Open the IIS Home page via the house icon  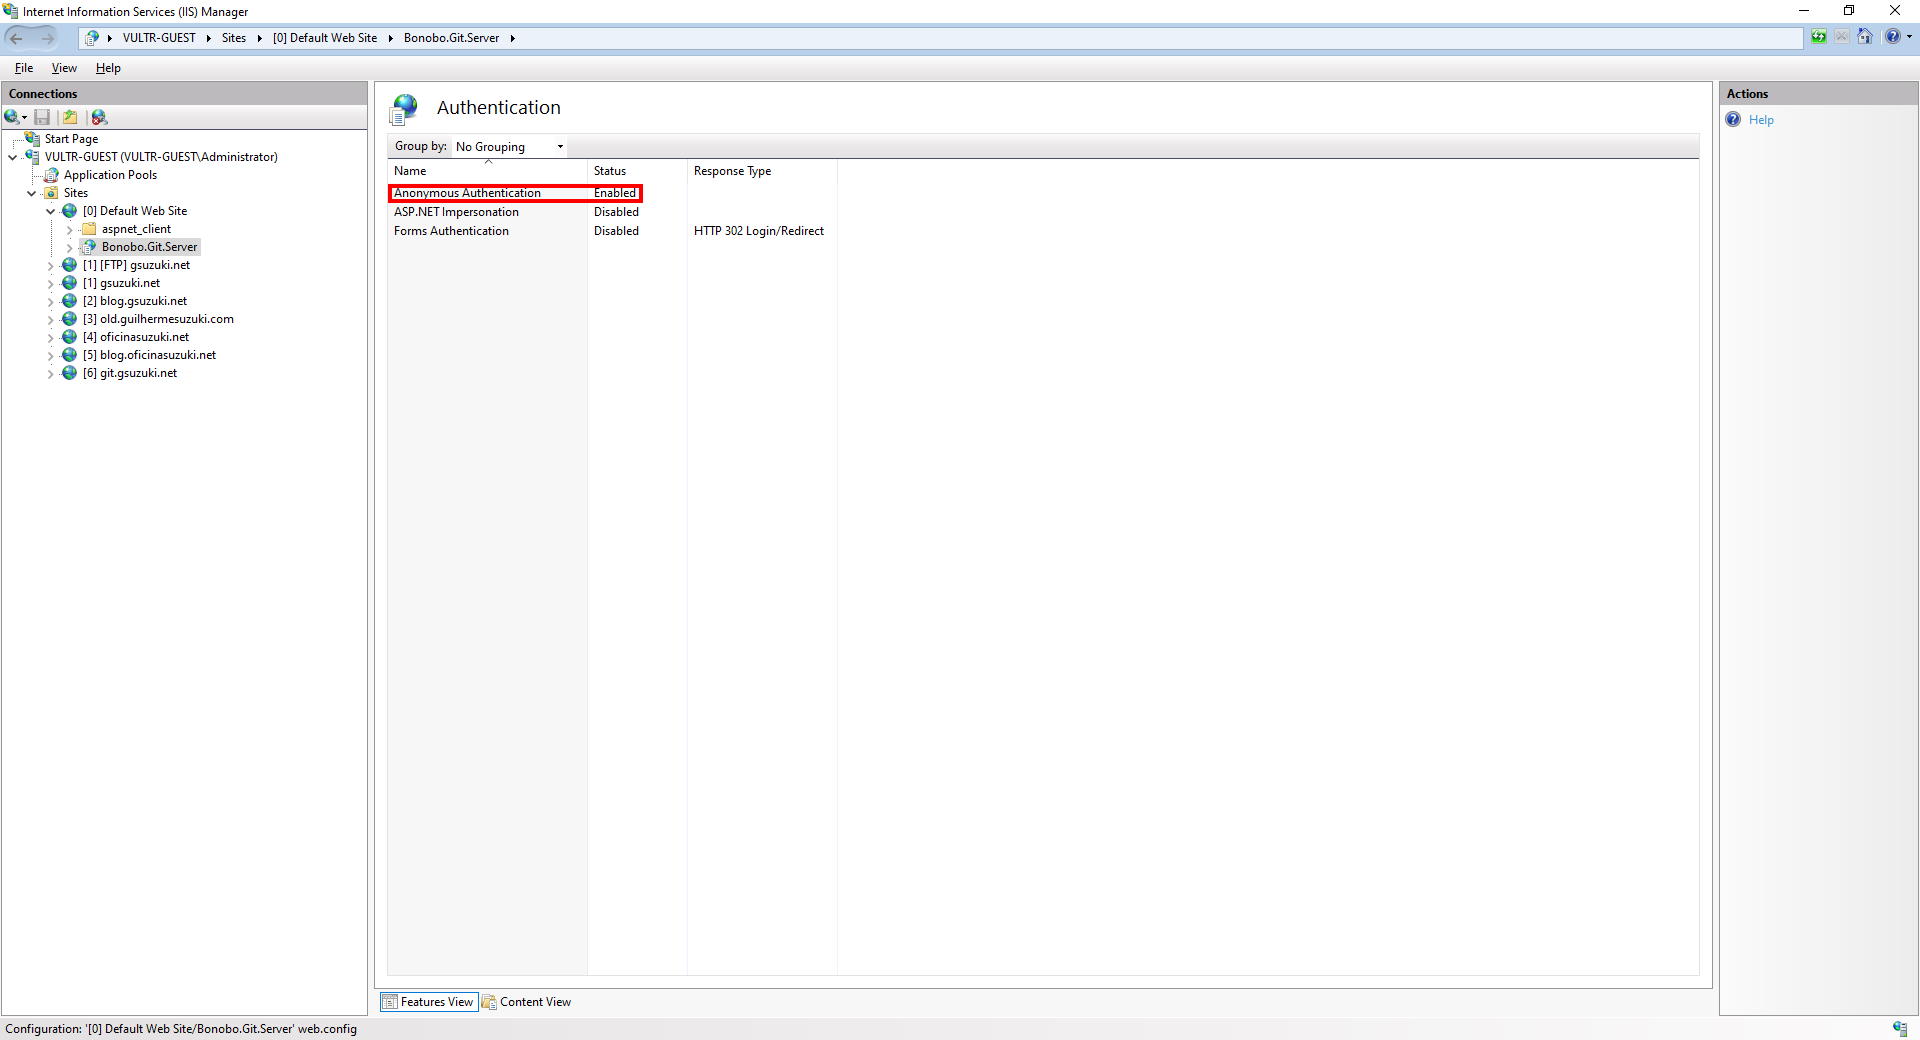[1865, 37]
